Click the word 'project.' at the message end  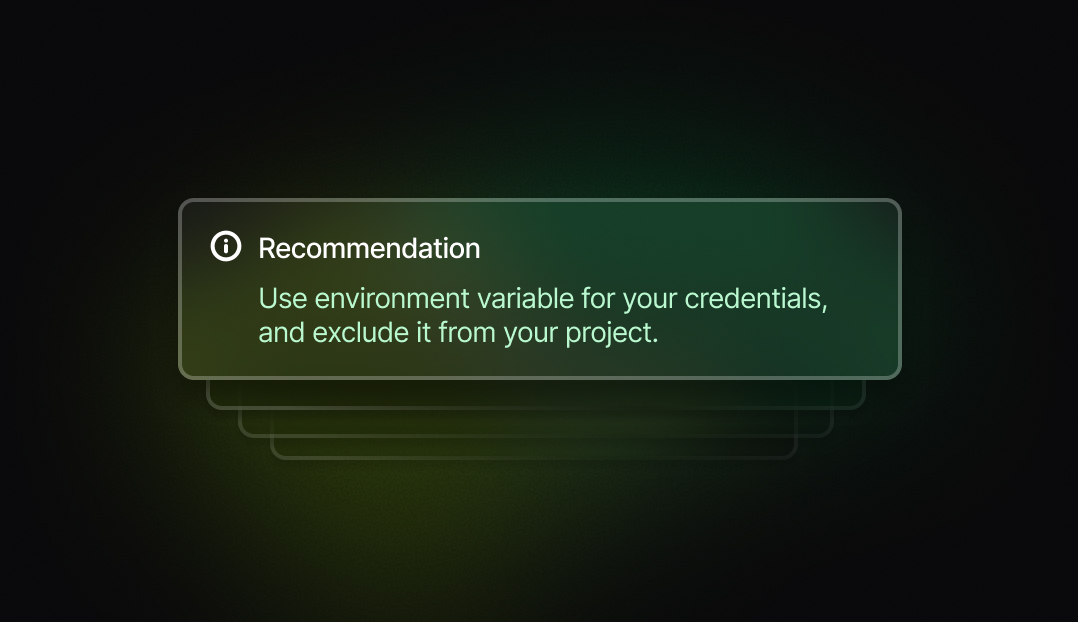tap(612, 333)
